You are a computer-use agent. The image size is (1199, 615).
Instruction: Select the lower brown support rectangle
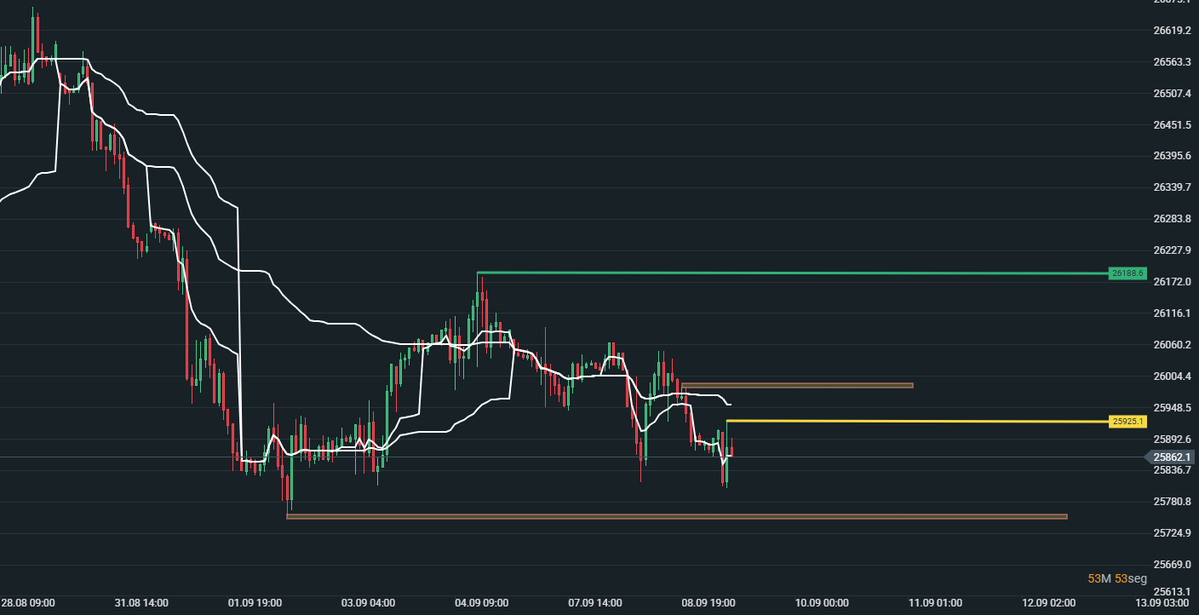tap(677, 517)
